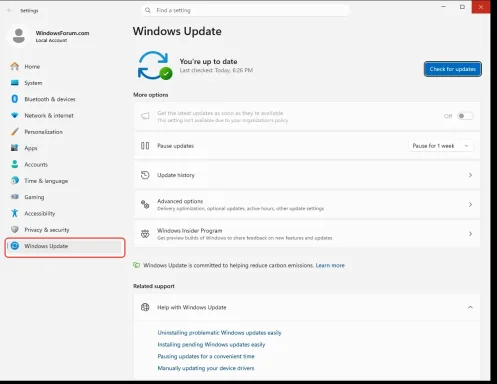Open Pausing updates for a convenient time
The image size is (497, 384).
pyautogui.click(x=206, y=356)
